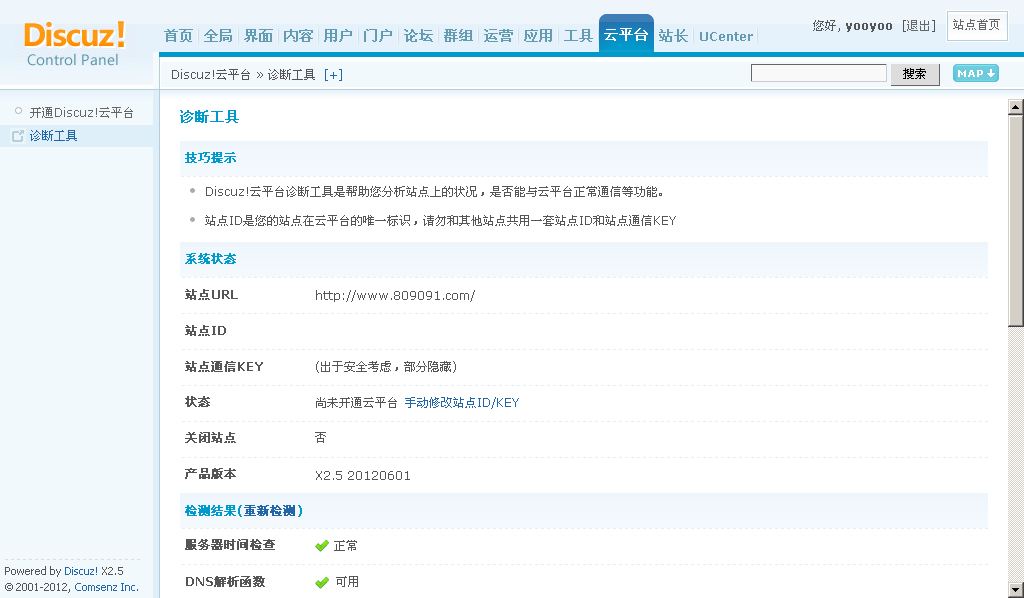Click the product version X2.5 20120601

tap(363, 476)
